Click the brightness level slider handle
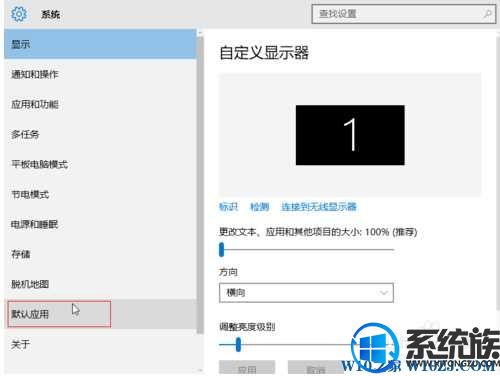This screenshot has width=500, height=376. tap(238, 345)
